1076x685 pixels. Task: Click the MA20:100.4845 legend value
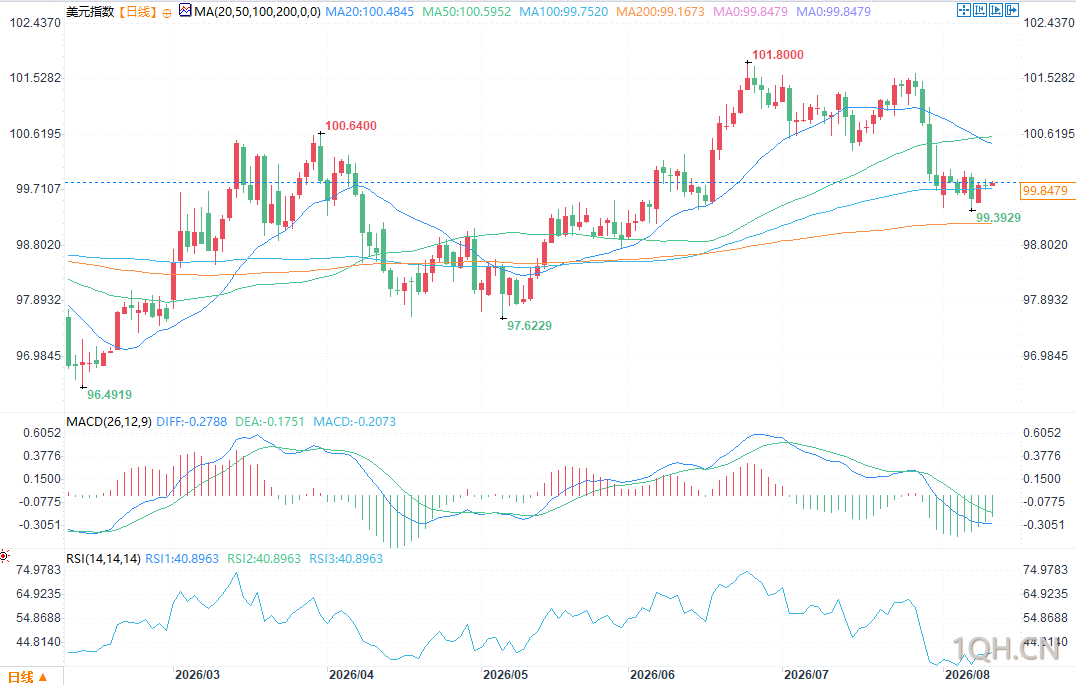369,12
